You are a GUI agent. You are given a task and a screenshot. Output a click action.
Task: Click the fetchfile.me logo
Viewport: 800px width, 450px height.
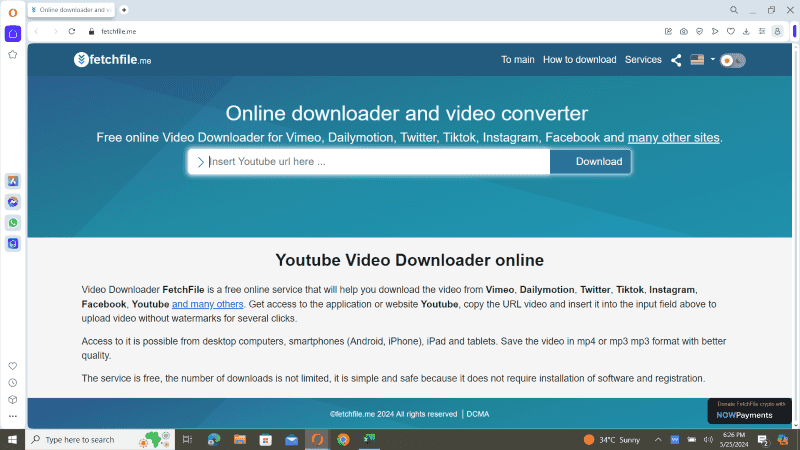tap(112, 60)
